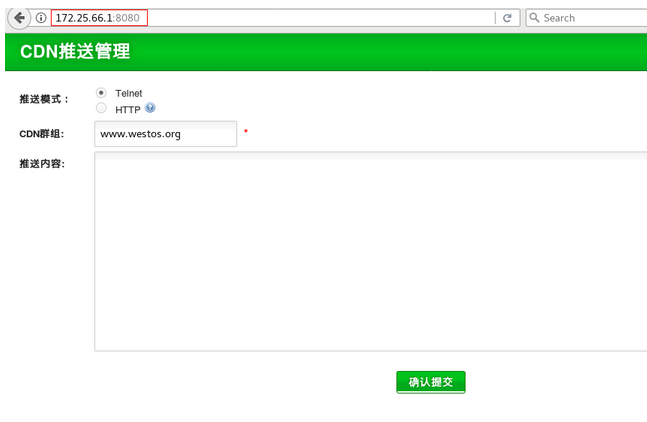
Task: Click the 推送内容 label
Action: pos(42,164)
